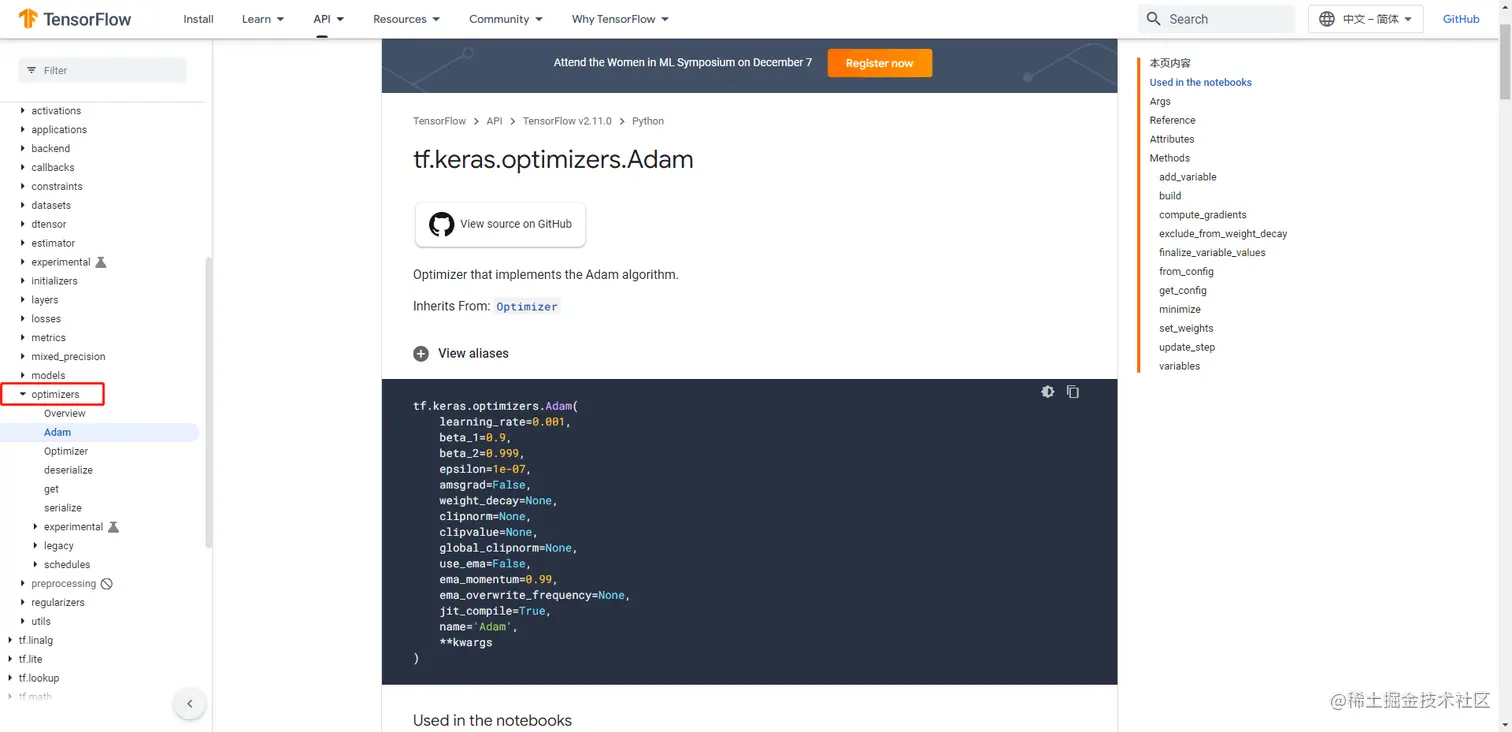Jump to compute_gradients method
This screenshot has height=732, width=1512.
tap(1202, 216)
